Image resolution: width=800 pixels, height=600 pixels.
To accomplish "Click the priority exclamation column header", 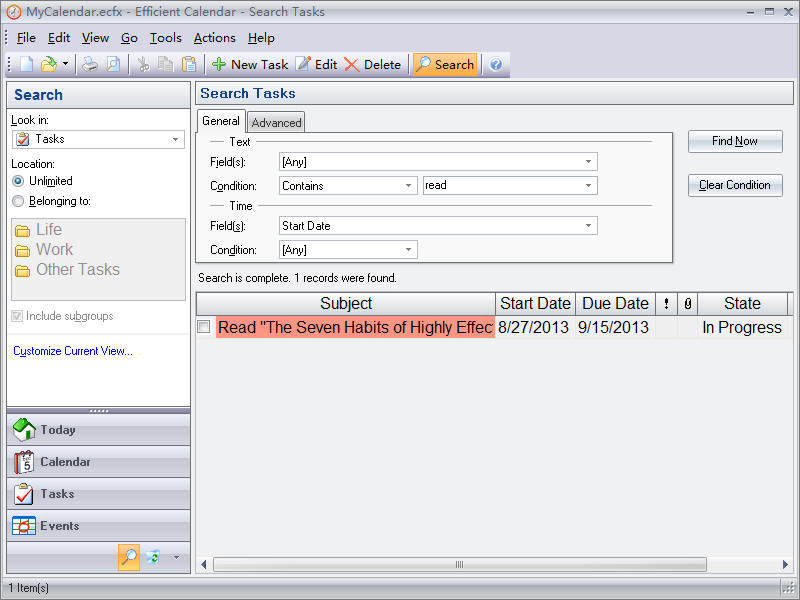I will tap(666, 304).
